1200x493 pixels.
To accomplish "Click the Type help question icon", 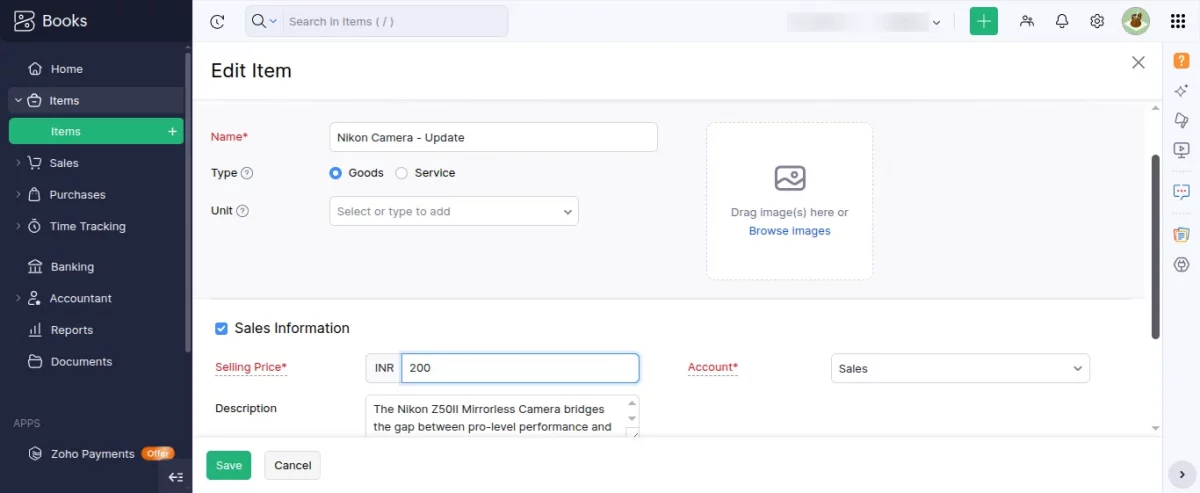I will [247, 173].
